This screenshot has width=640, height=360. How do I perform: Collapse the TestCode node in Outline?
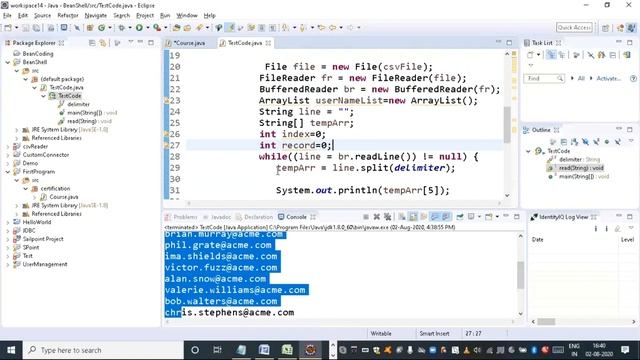[528, 151]
